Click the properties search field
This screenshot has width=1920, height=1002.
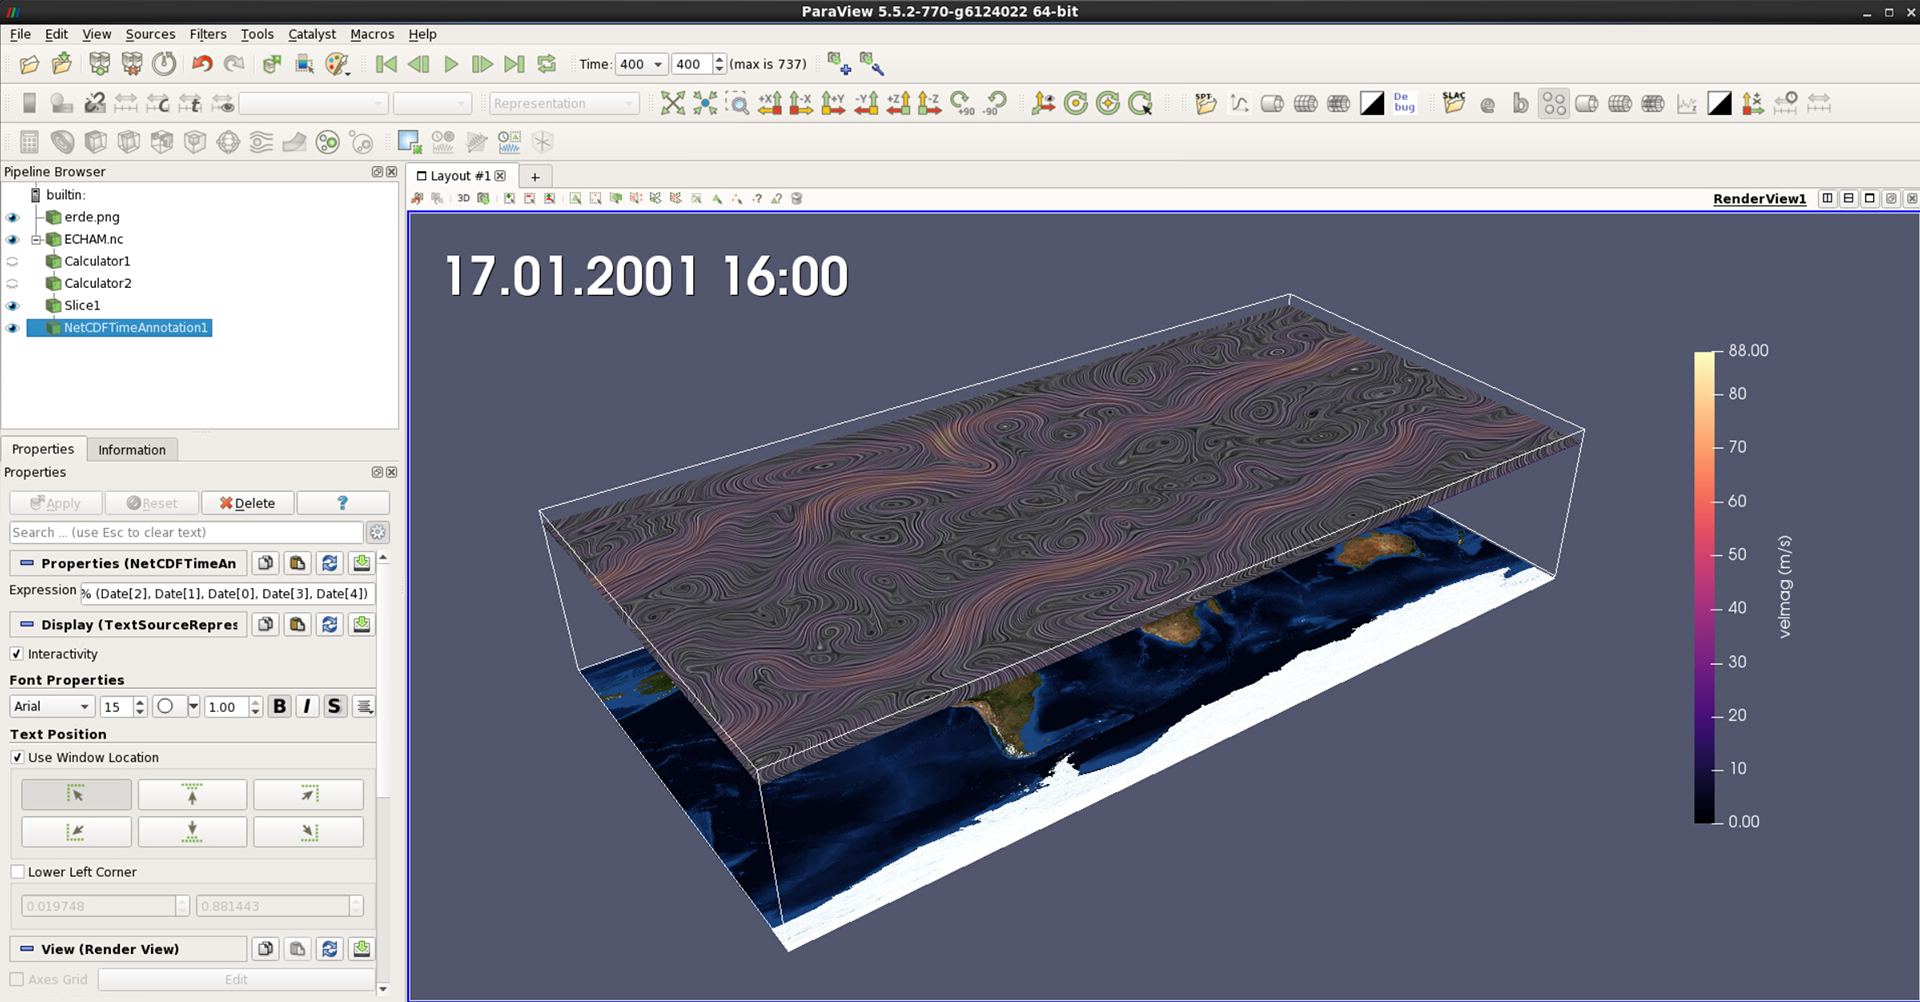[x=186, y=532]
